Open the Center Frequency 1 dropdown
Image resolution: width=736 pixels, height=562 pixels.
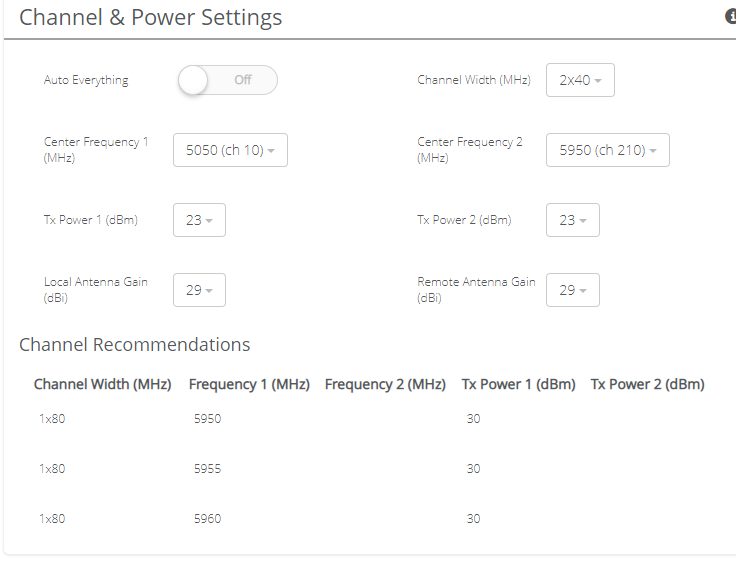click(x=230, y=150)
